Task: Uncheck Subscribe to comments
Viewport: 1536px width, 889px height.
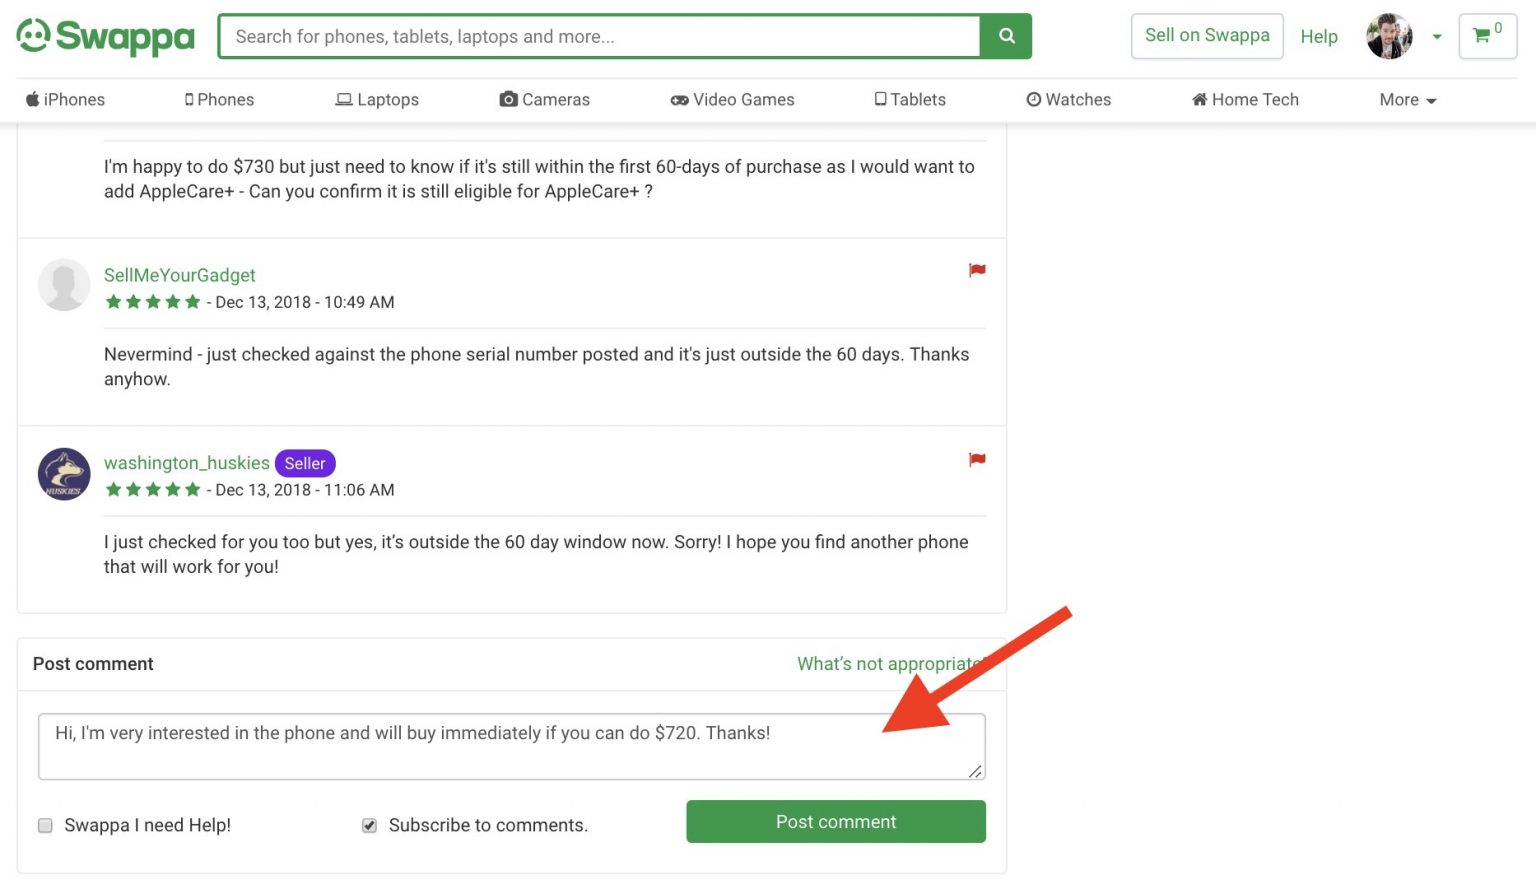Action: point(369,825)
